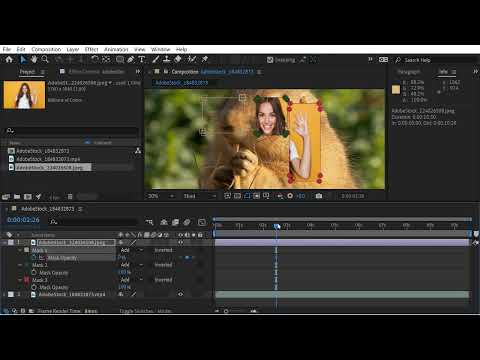Toggle stopwatch for Mask 1 Opacity
The width and height of the screenshot is (480, 360).
coord(34,258)
